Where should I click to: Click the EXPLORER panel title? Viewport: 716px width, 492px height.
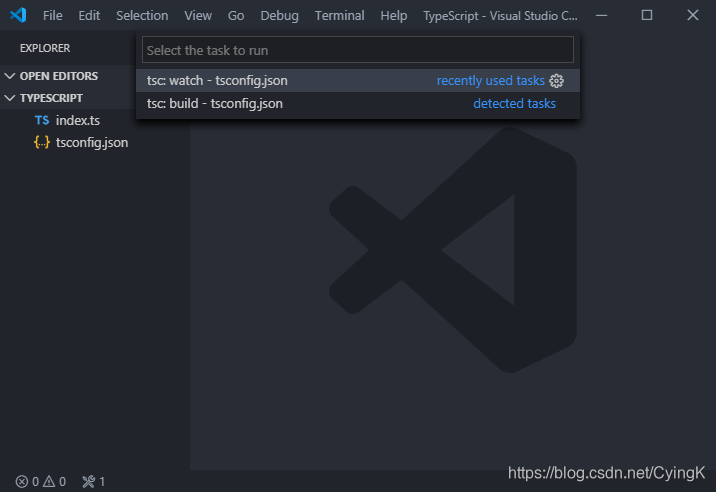pos(45,48)
